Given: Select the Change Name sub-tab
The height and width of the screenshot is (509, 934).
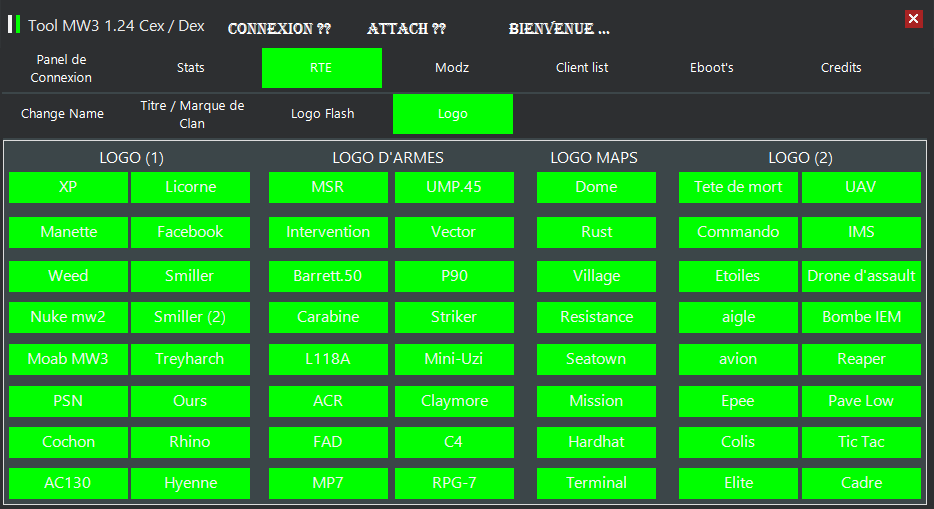Looking at the screenshot, I should (62, 114).
